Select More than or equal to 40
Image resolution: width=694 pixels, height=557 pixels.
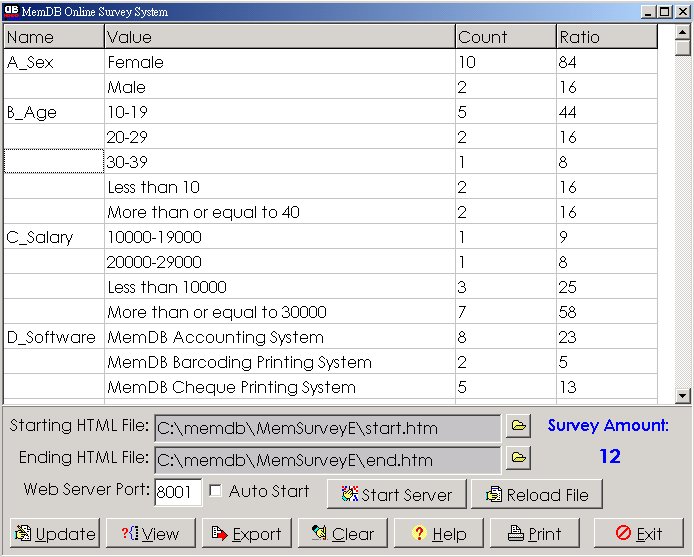pyautogui.click(x=280, y=212)
